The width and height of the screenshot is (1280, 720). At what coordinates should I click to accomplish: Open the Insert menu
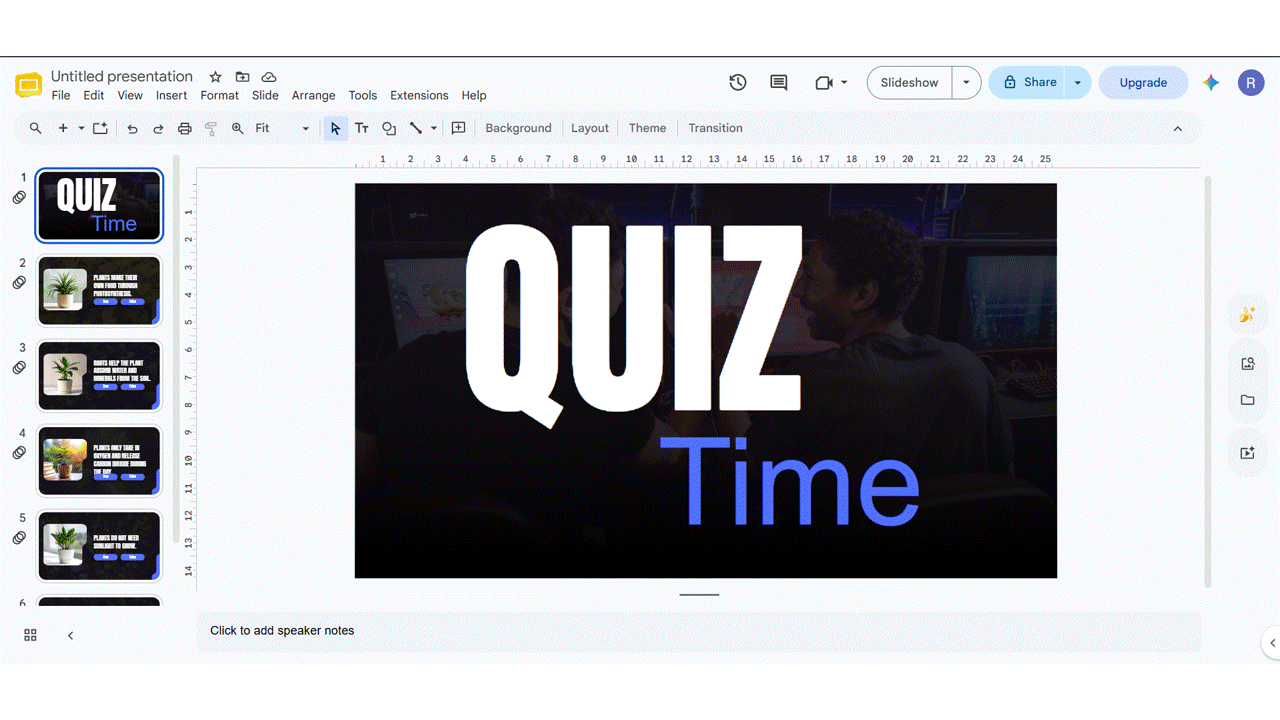click(x=172, y=95)
